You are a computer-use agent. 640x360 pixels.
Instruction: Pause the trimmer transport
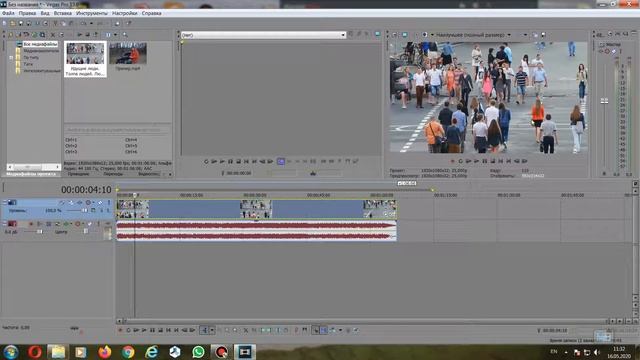[x=230, y=162]
